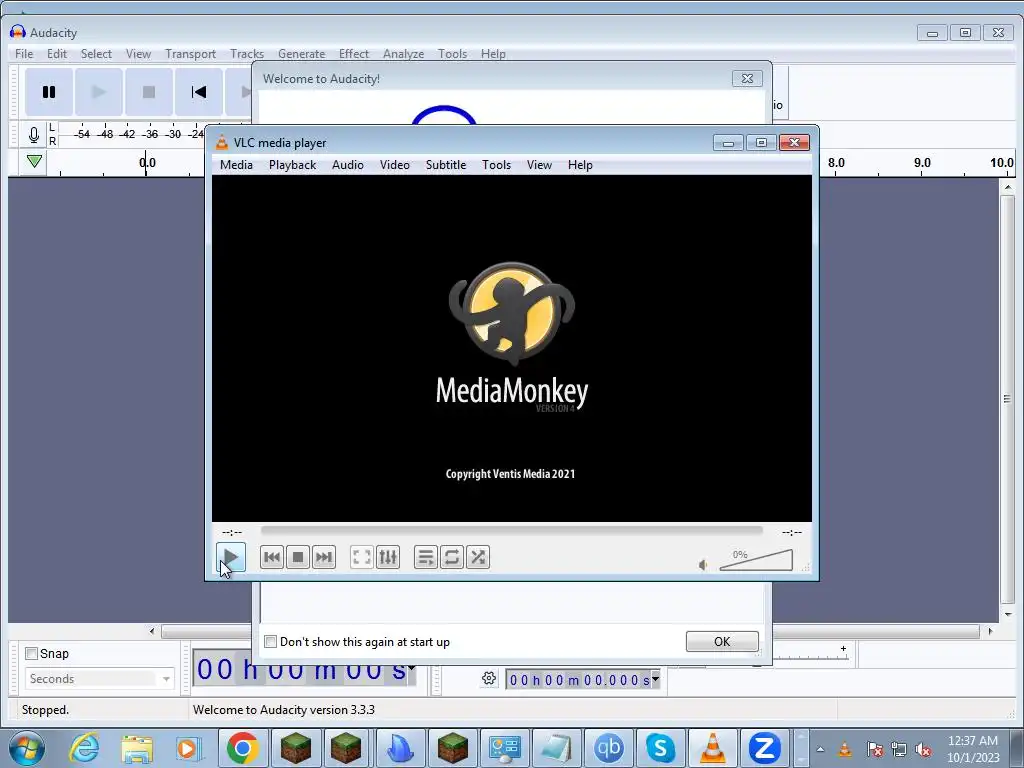Click the VLC seek bar
Image resolution: width=1024 pixels, height=768 pixels.
tap(511, 531)
